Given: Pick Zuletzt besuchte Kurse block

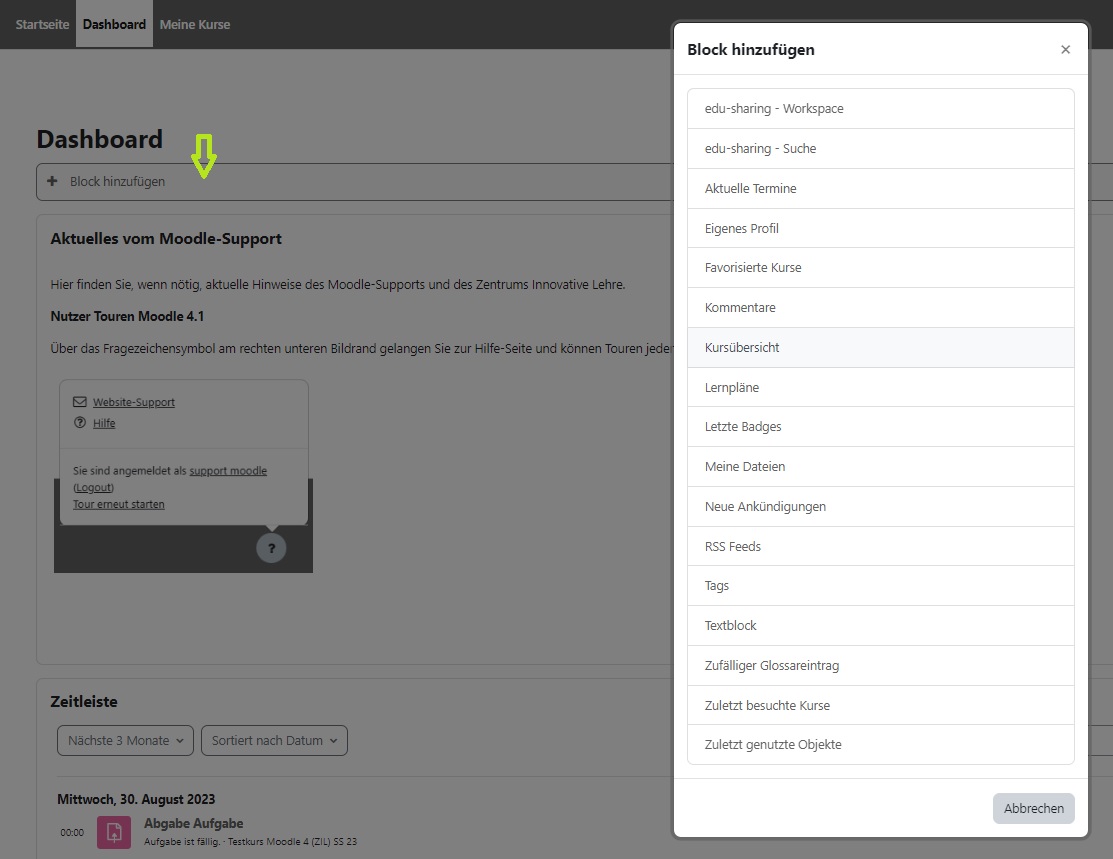Looking at the screenshot, I should [x=767, y=705].
